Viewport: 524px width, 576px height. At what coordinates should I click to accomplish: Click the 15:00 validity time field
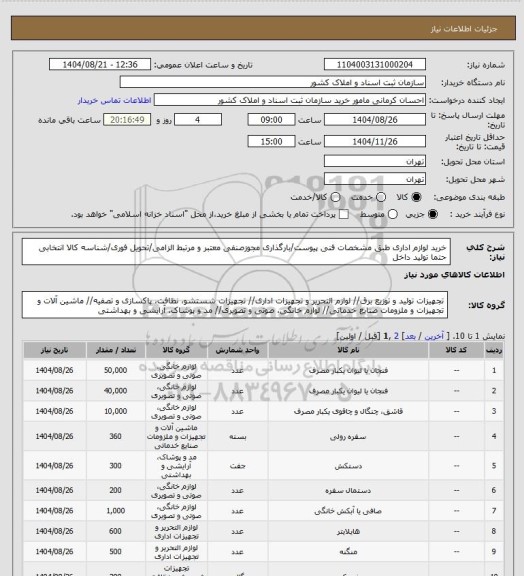[x=271, y=141]
